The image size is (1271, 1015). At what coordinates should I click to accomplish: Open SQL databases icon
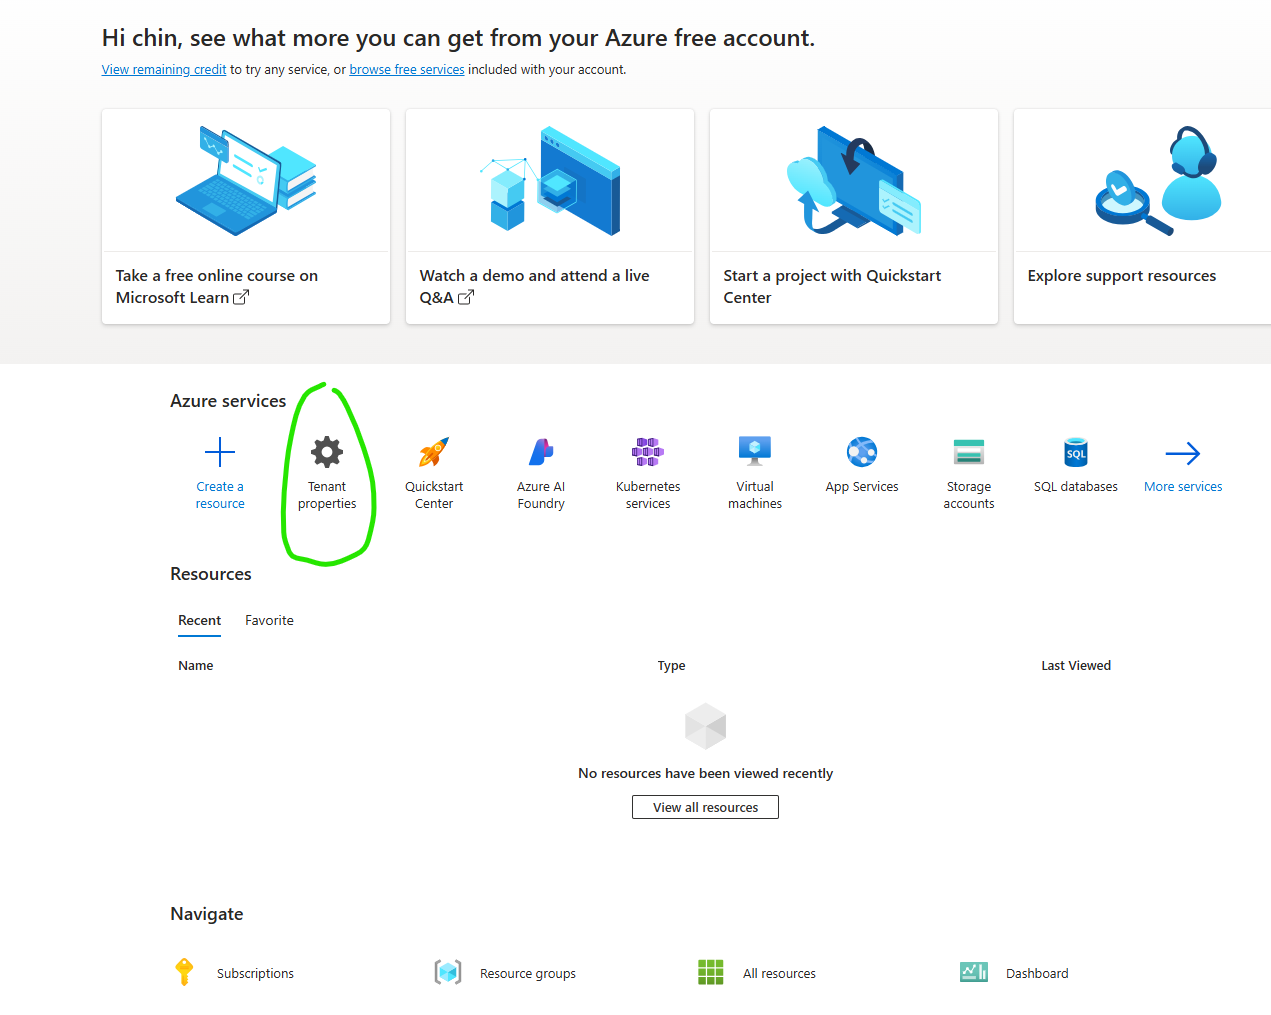(1076, 452)
